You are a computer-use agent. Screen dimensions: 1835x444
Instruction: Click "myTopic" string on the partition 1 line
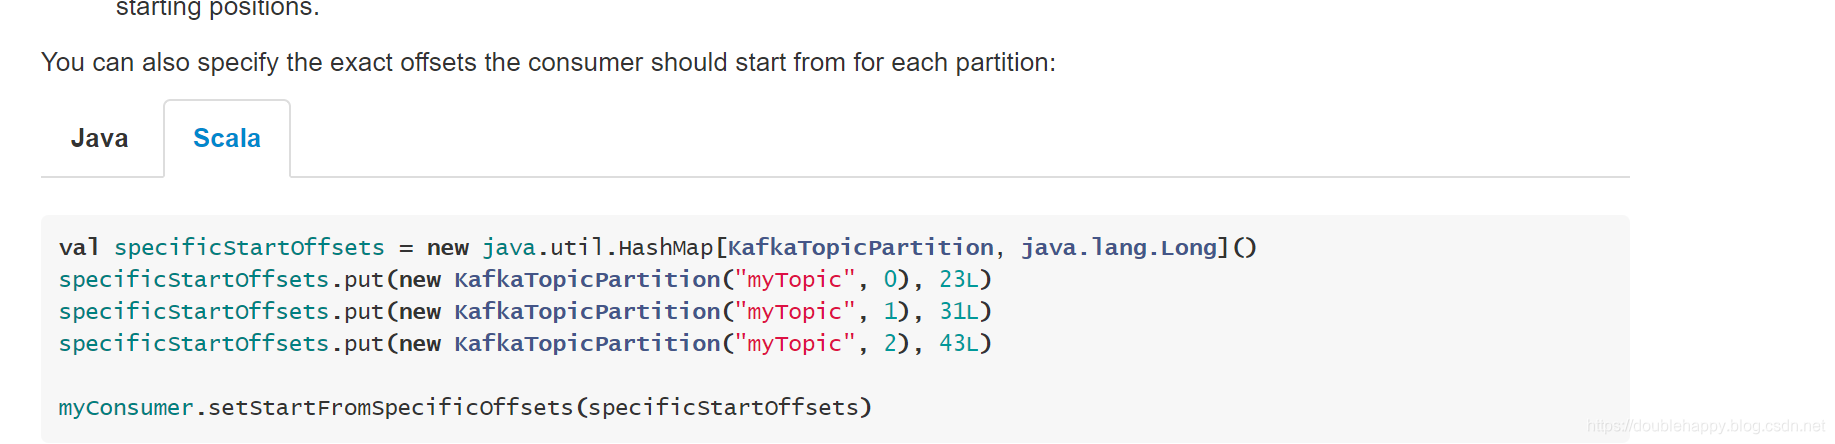click(795, 311)
